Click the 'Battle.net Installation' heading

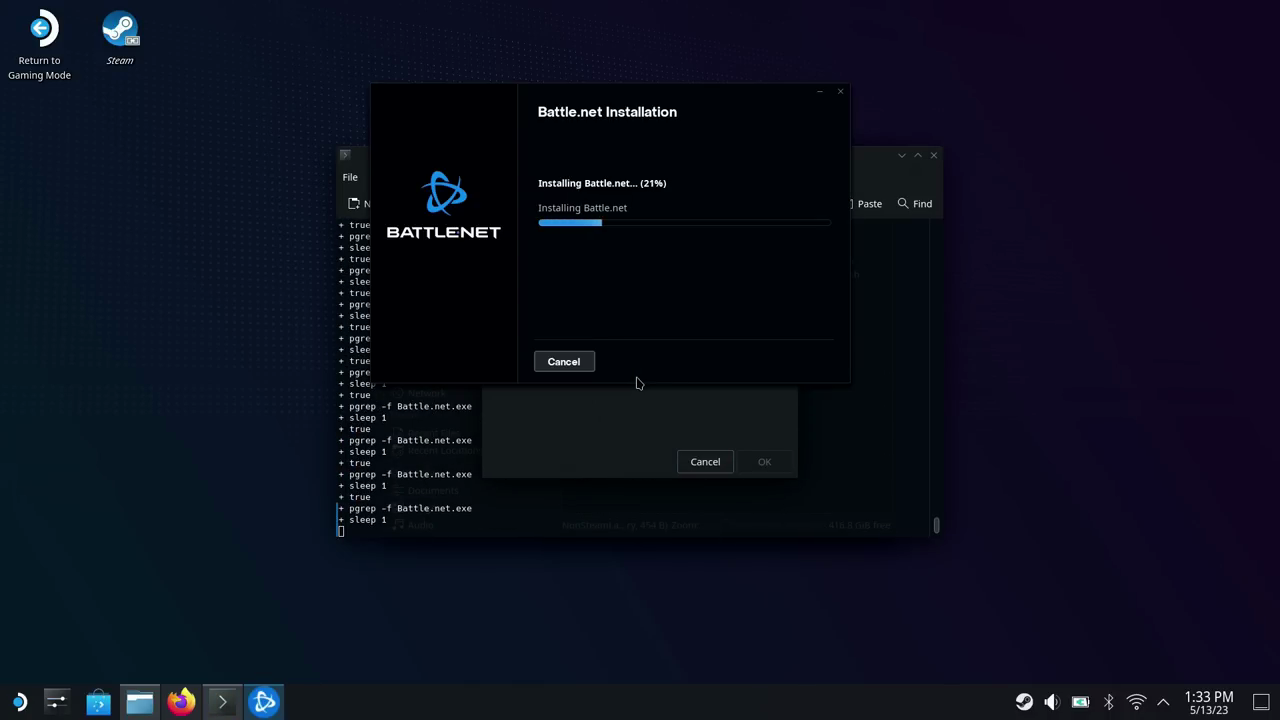point(607,112)
